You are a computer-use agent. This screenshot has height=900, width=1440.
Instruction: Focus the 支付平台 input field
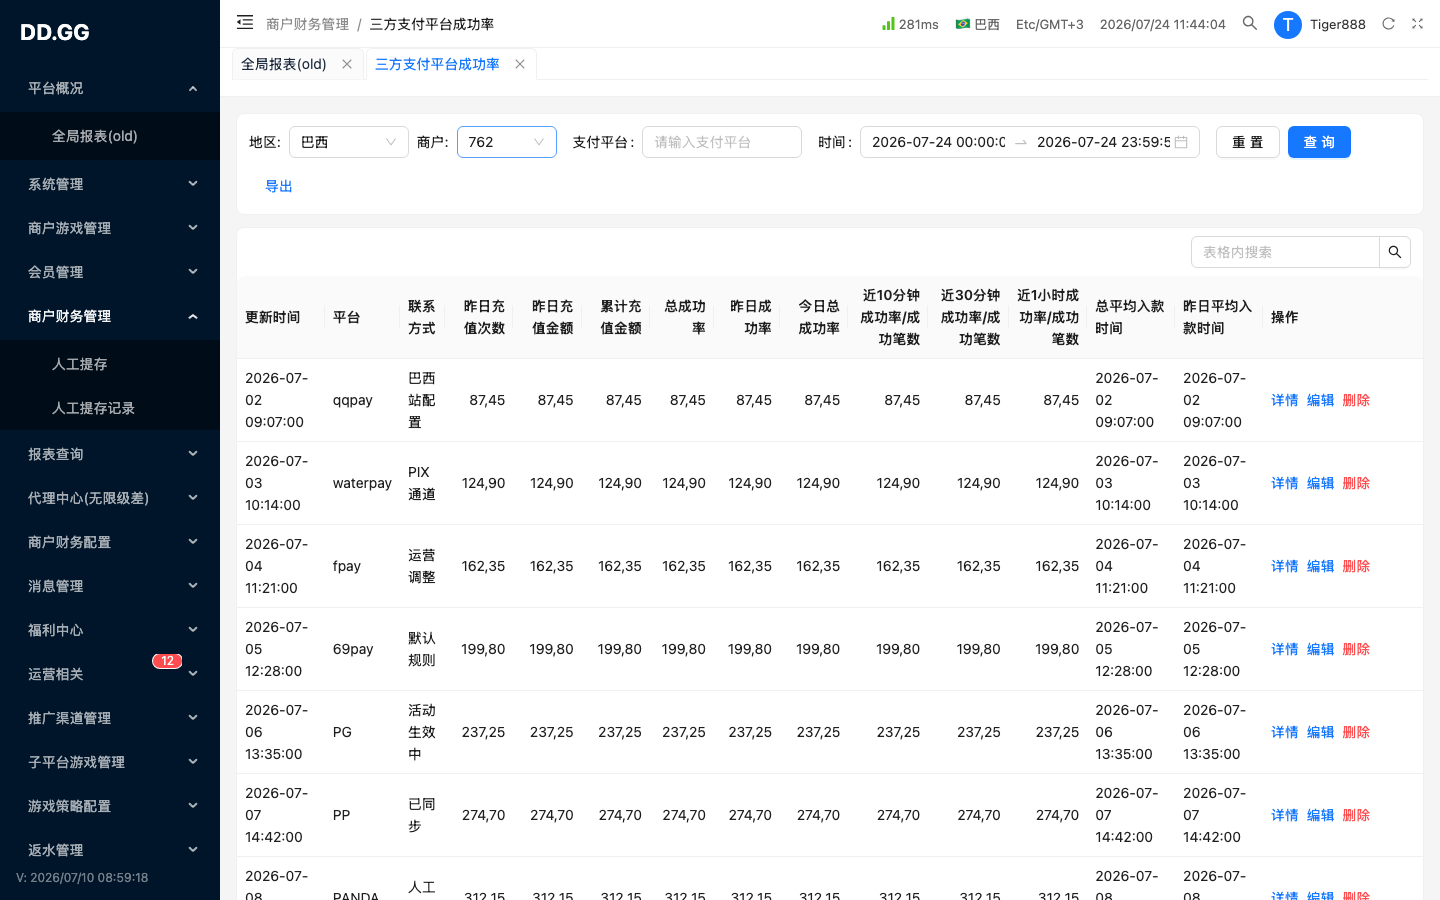point(722,142)
